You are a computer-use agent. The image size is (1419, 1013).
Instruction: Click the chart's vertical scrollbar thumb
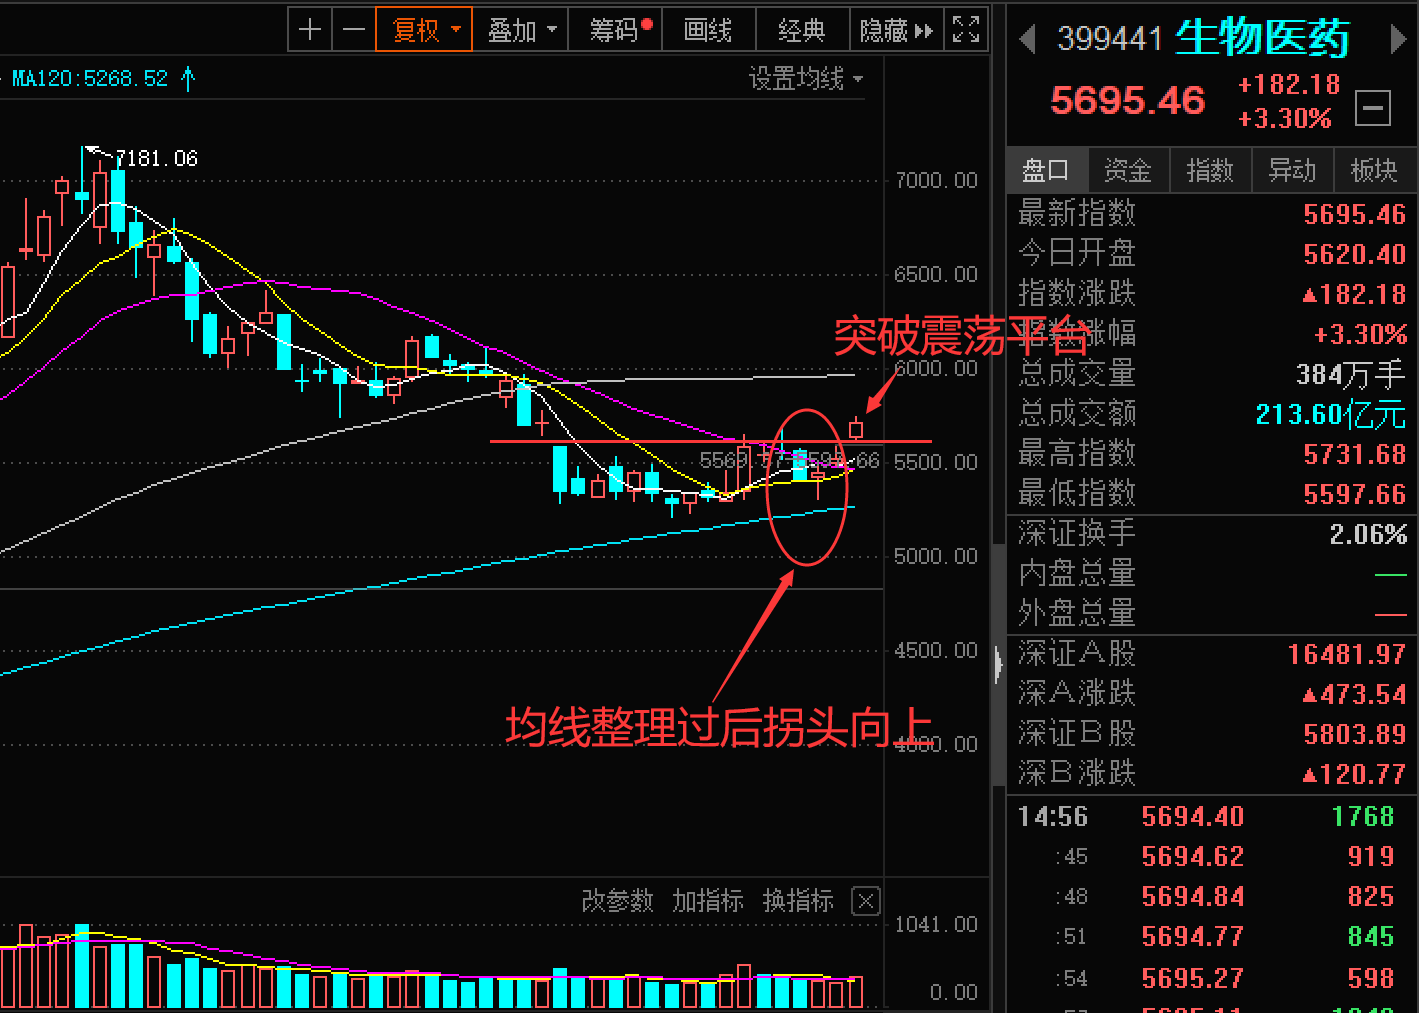998,665
